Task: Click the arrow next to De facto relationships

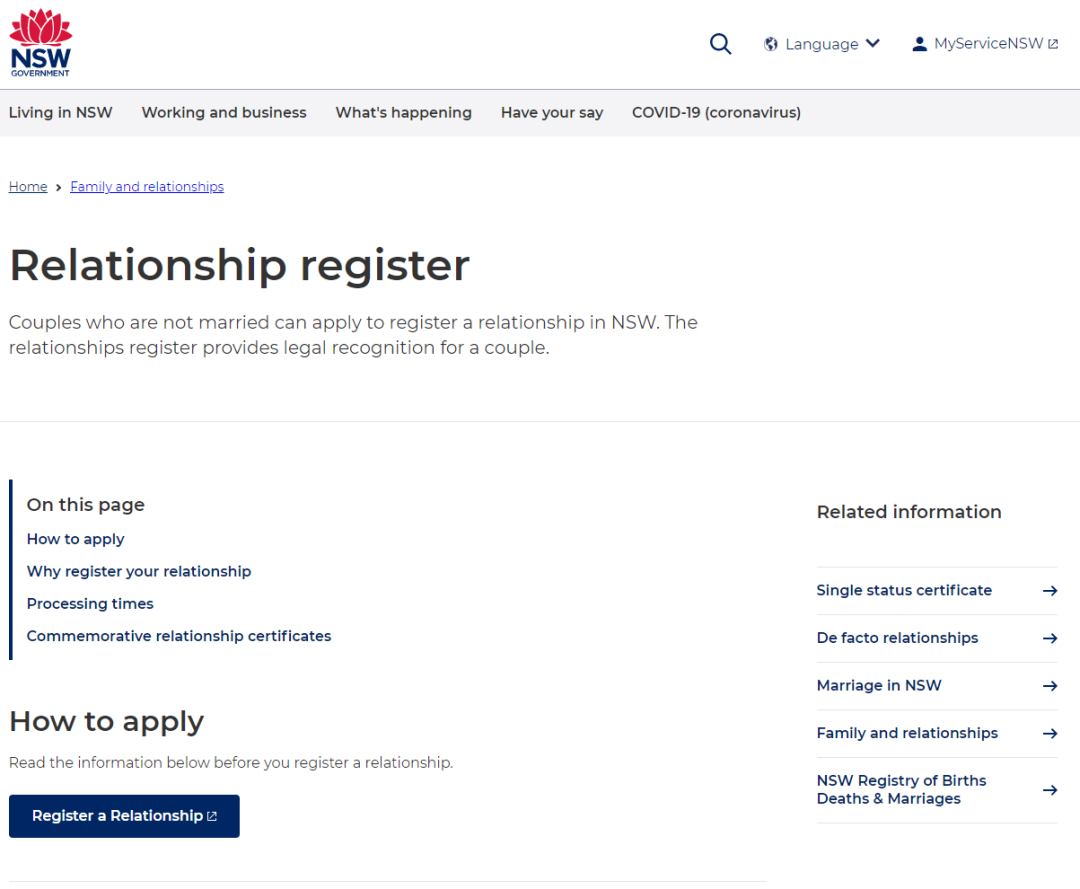Action: tap(1050, 638)
